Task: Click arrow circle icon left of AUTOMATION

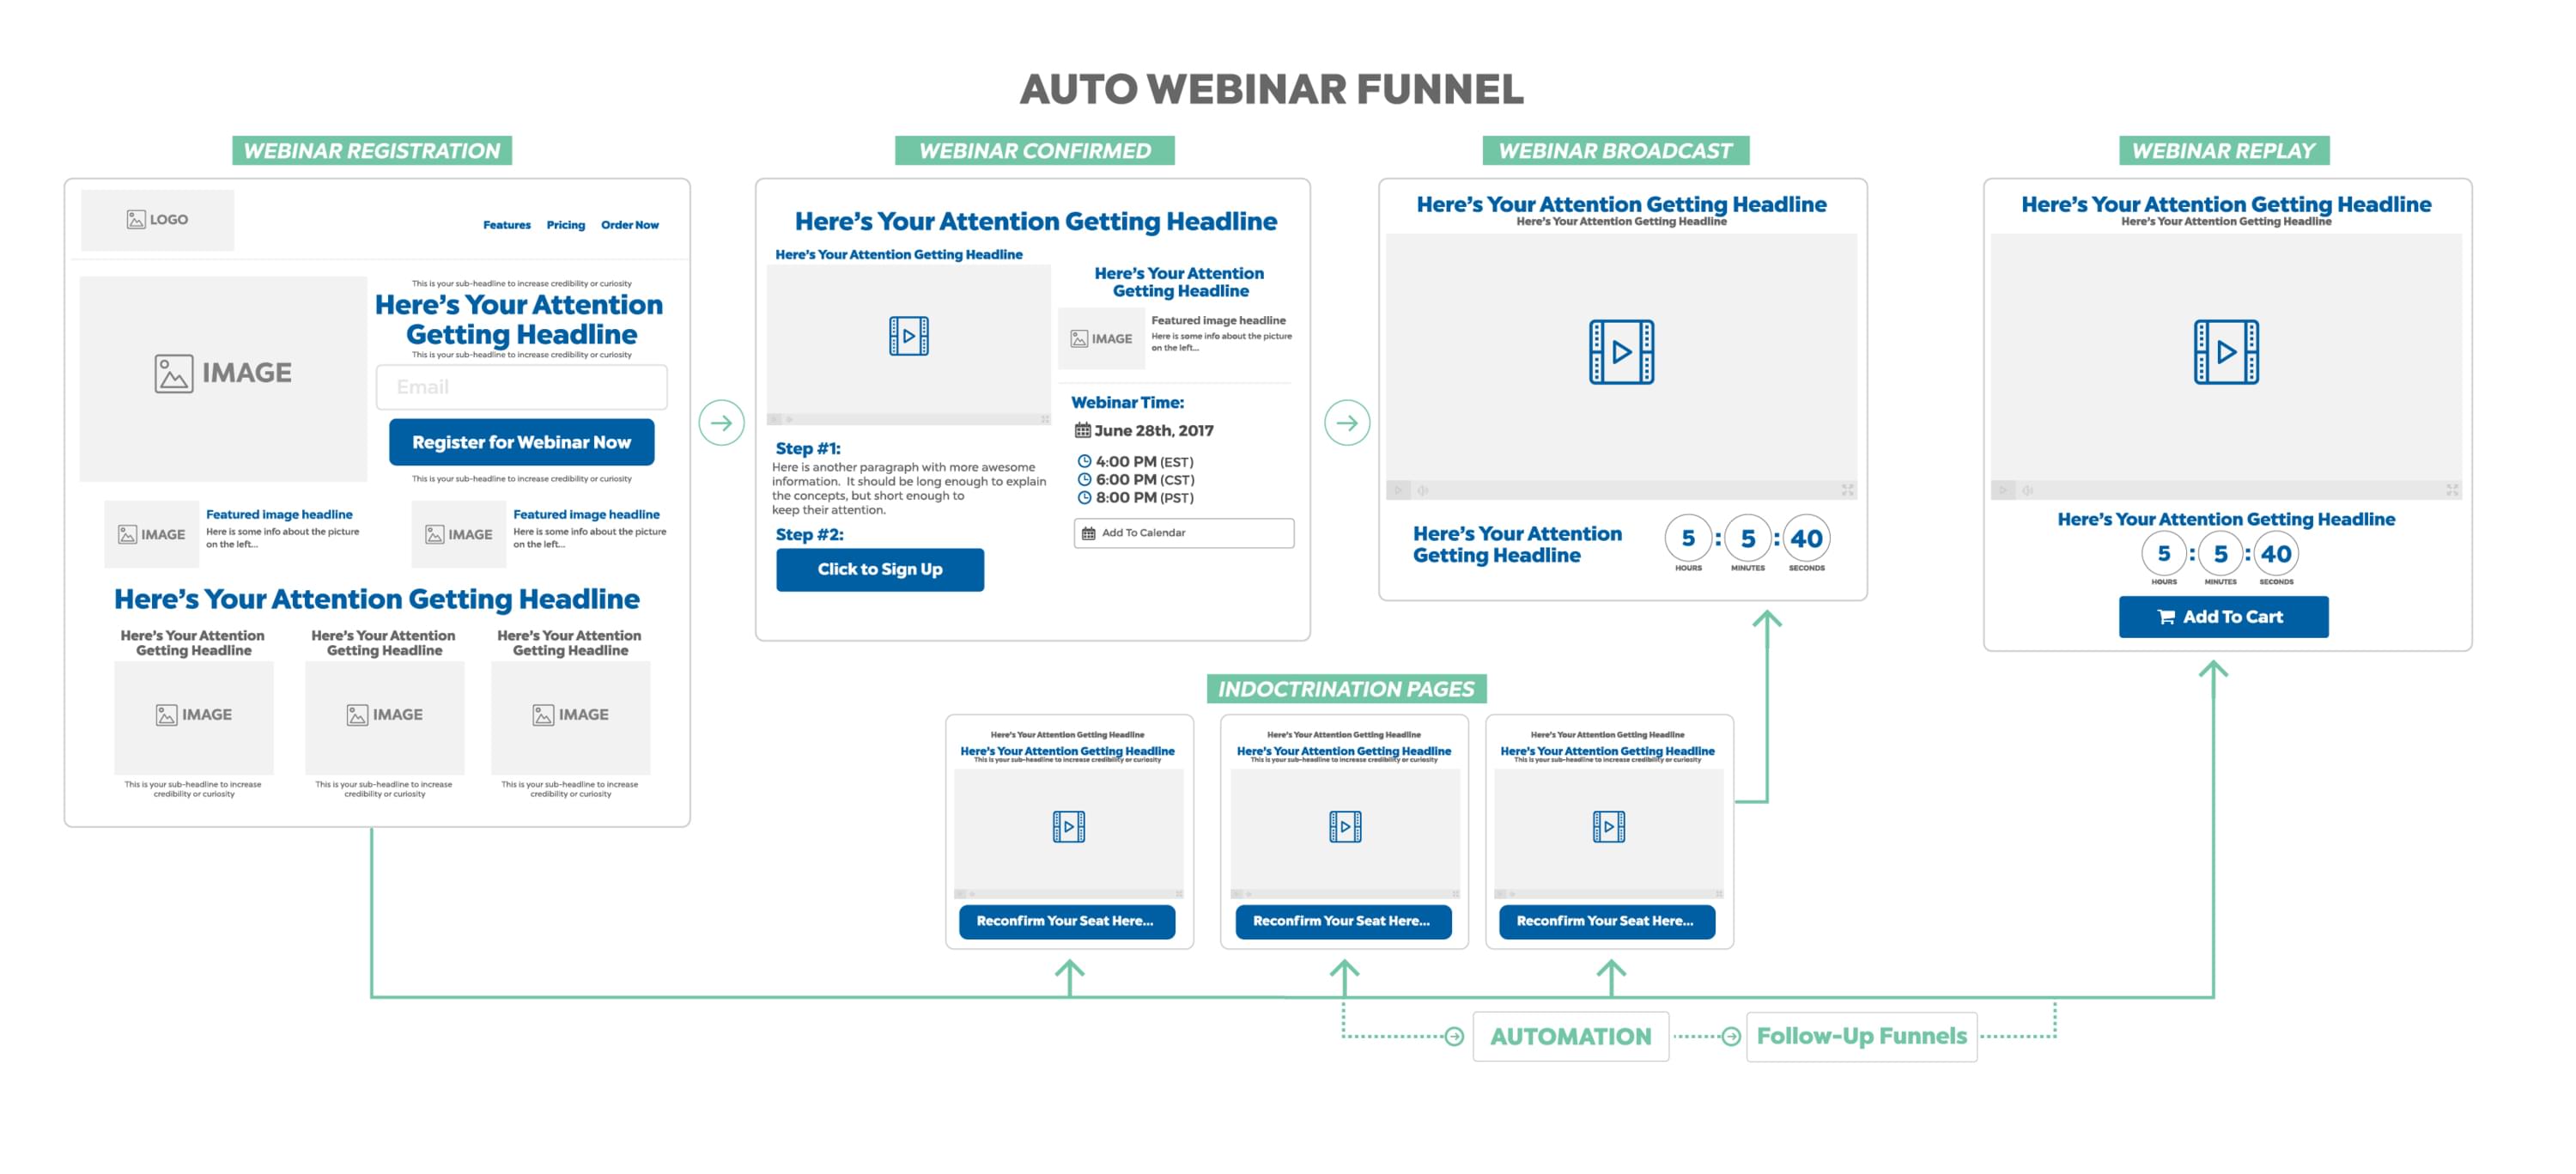Action: coord(1454,1037)
